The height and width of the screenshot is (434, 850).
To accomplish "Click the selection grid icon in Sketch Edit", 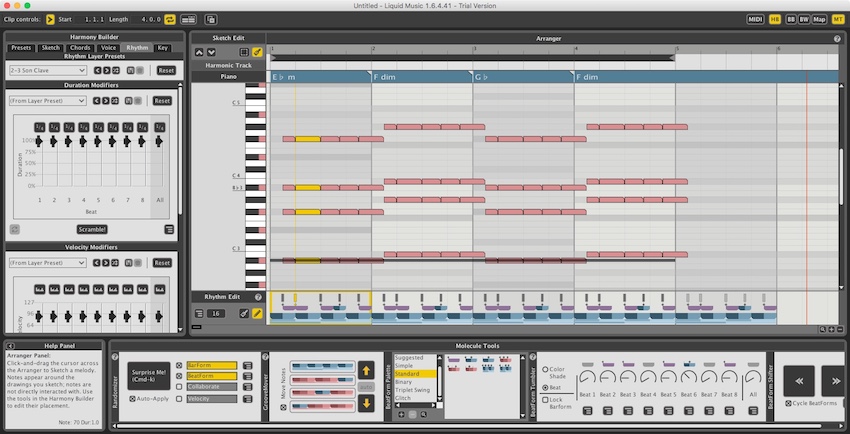I will pos(244,53).
